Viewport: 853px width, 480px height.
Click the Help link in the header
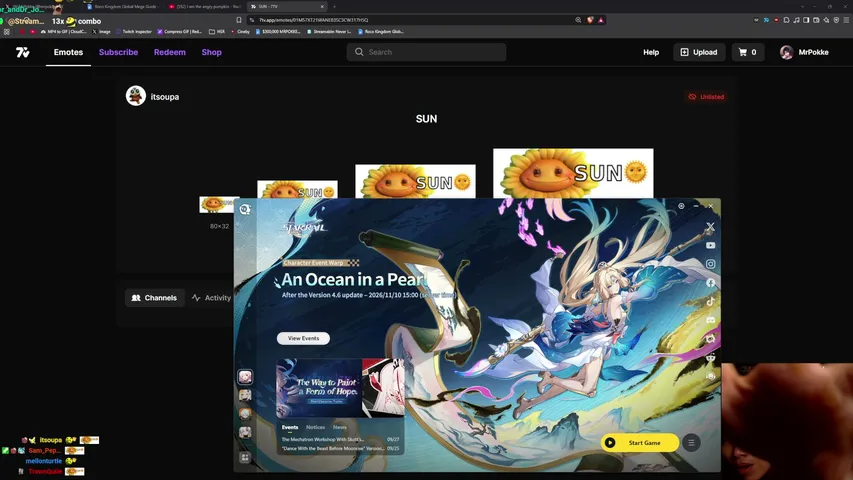pyautogui.click(x=651, y=52)
